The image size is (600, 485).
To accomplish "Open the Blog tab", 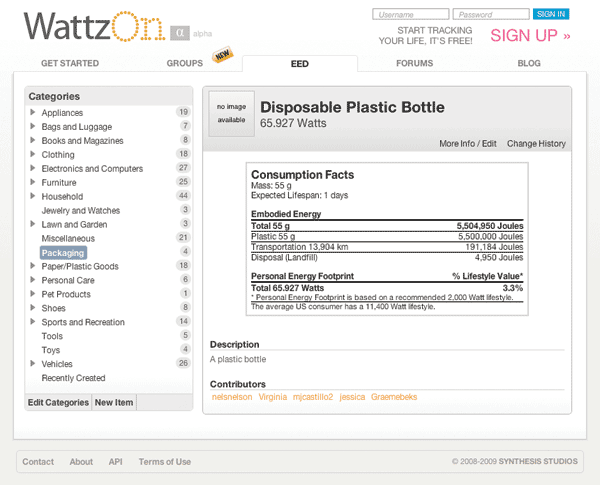I will pos(529,63).
